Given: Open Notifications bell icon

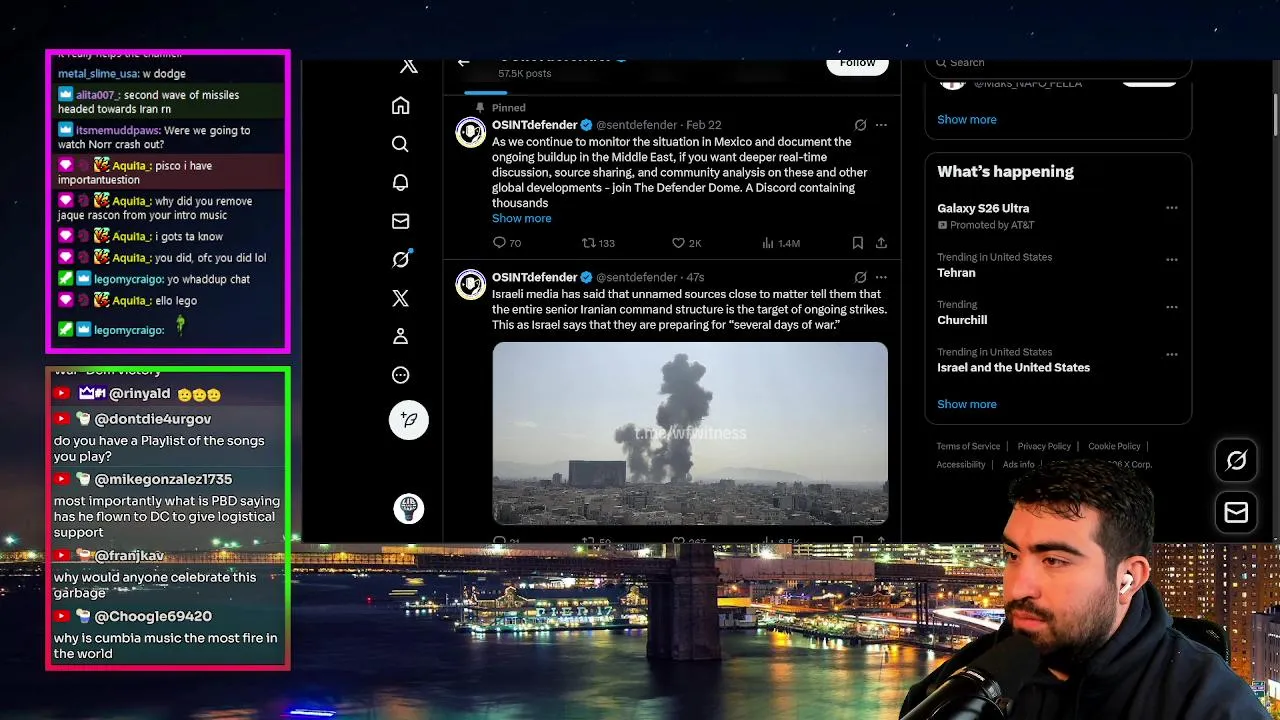Looking at the screenshot, I should pyautogui.click(x=400, y=183).
